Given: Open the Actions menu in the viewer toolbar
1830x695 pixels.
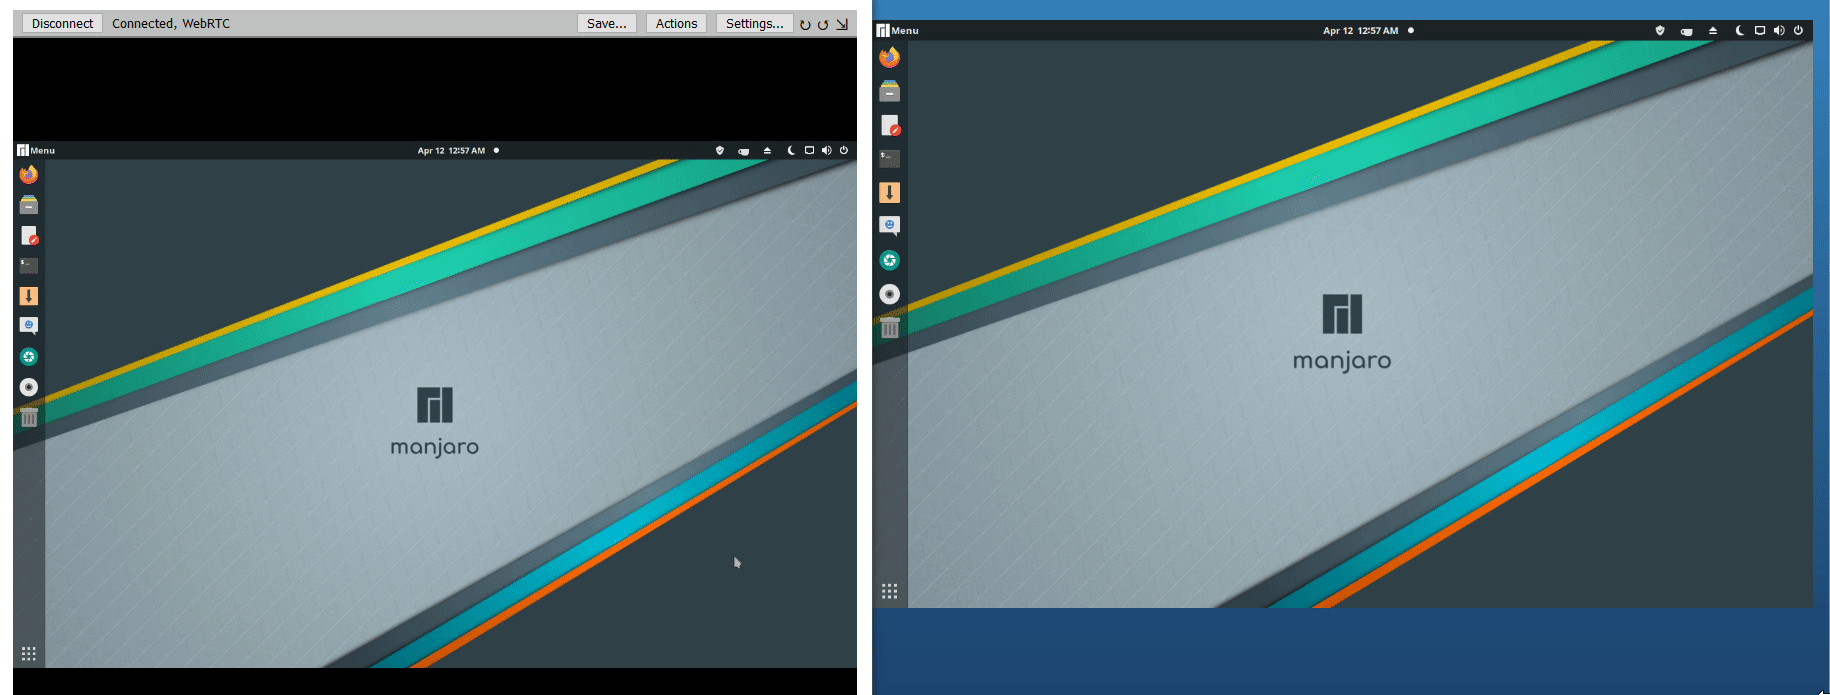Looking at the screenshot, I should tap(676, 23).
